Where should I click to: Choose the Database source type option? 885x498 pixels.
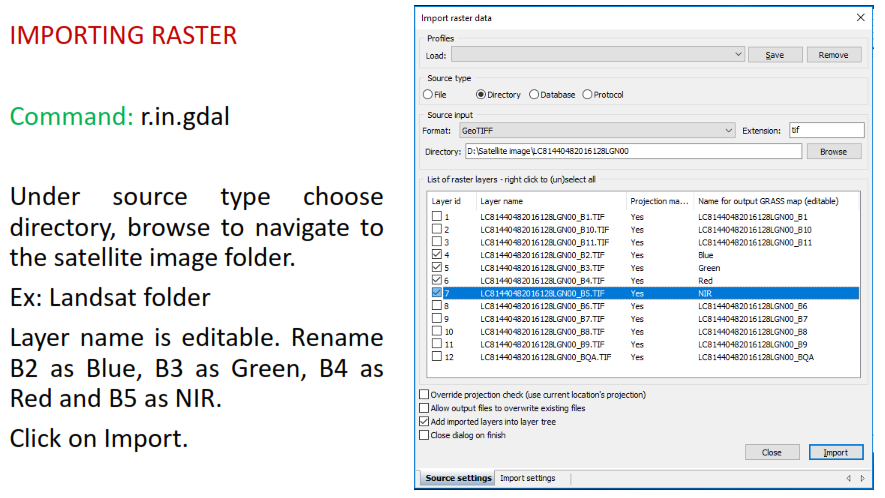click(x=534, y=95)
